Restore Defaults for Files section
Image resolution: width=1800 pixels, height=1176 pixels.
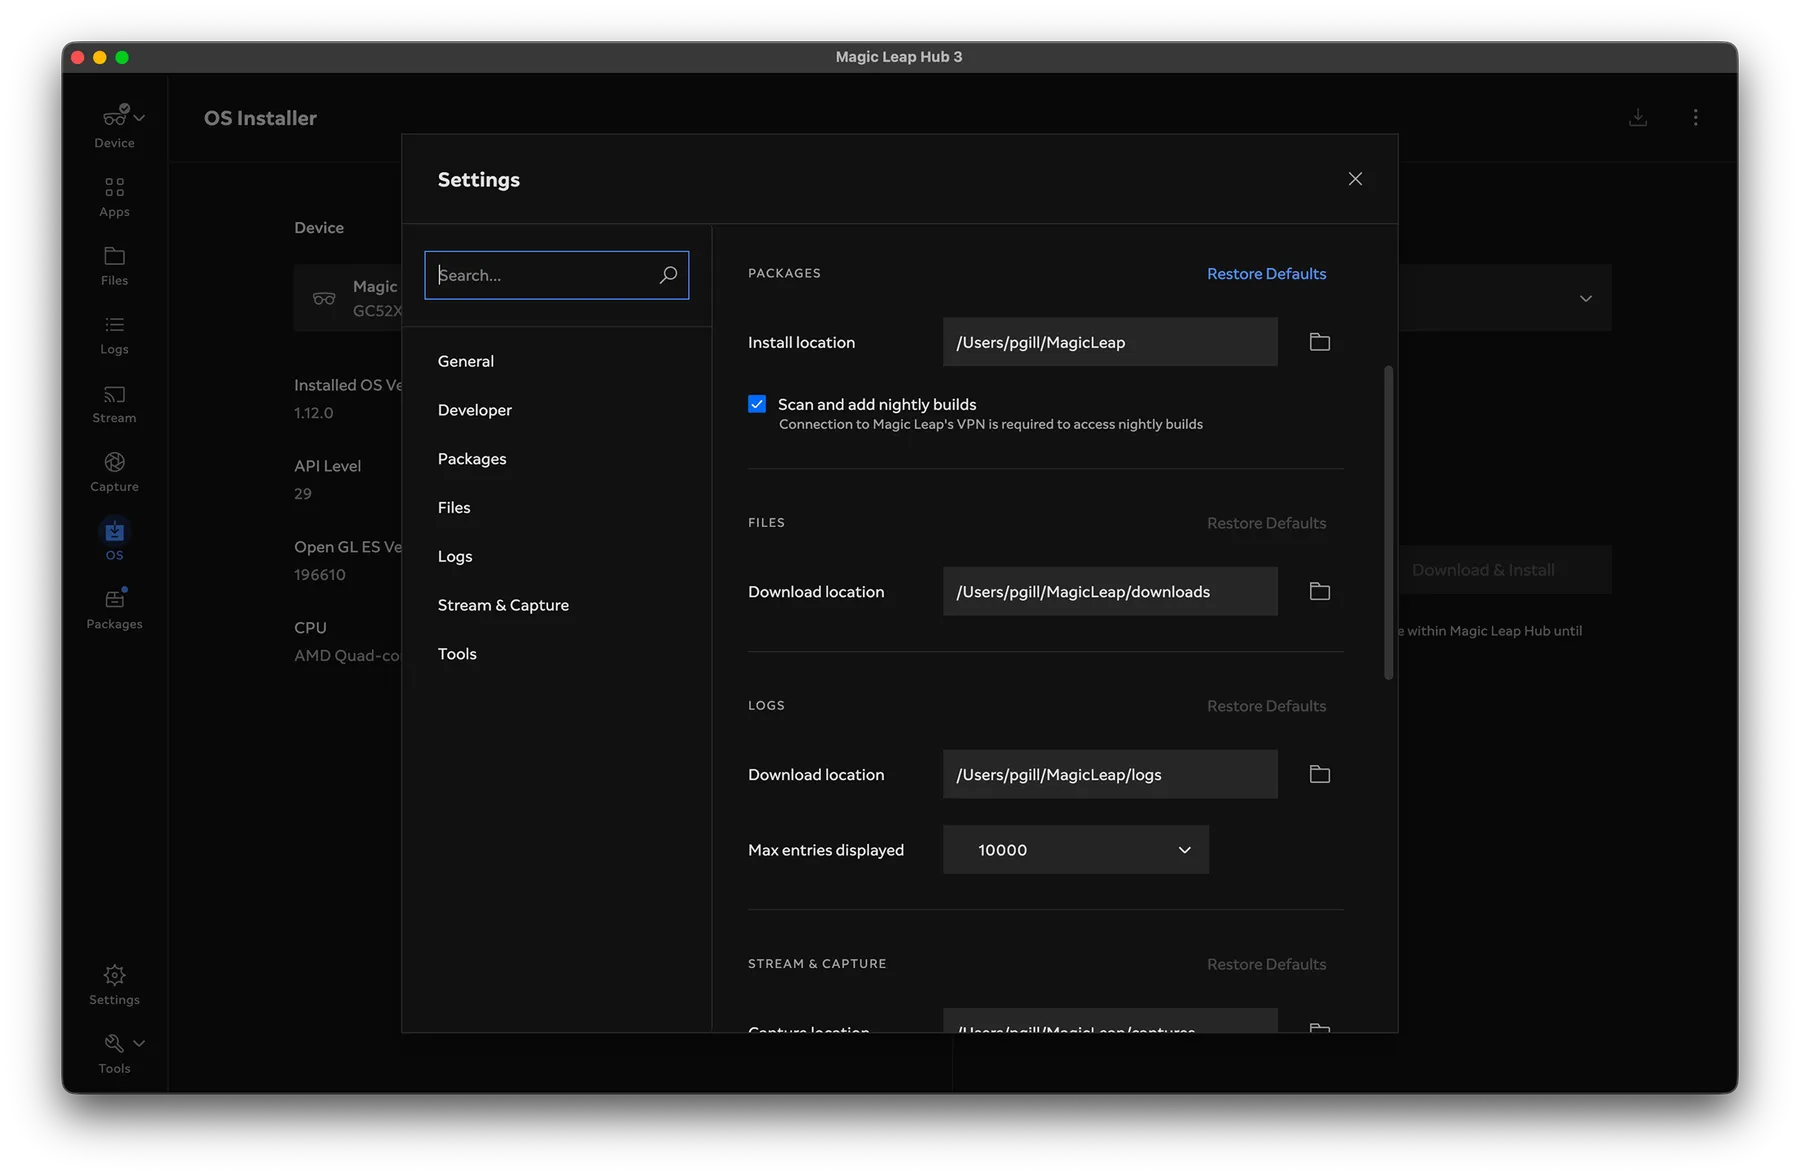[1266, 523]
